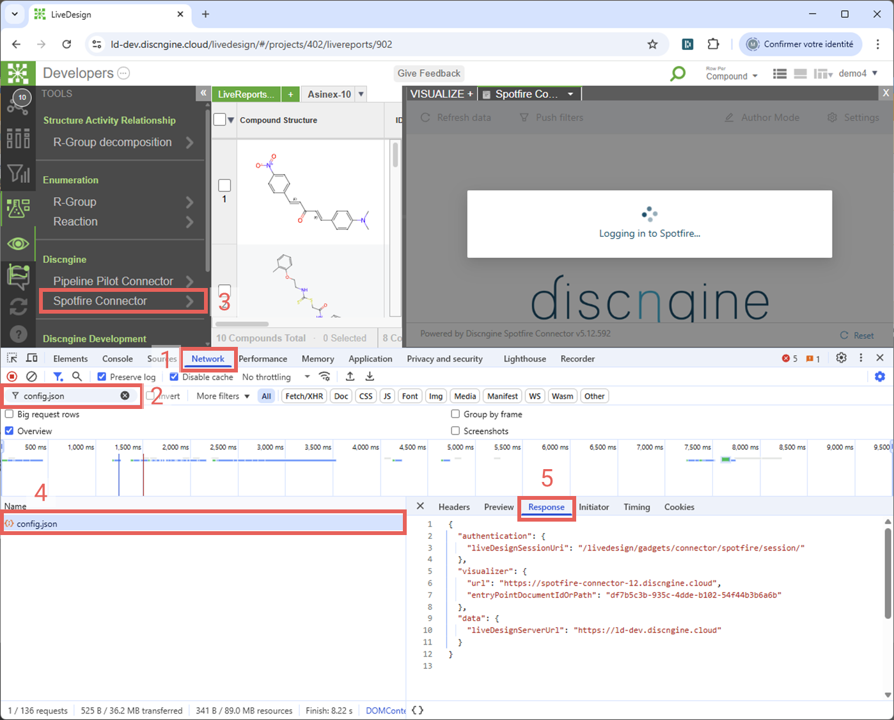Open the compounds icon with 10 badge
This screenshot has height=720, width=894.
pyautogui.click(x=18, y=103)
